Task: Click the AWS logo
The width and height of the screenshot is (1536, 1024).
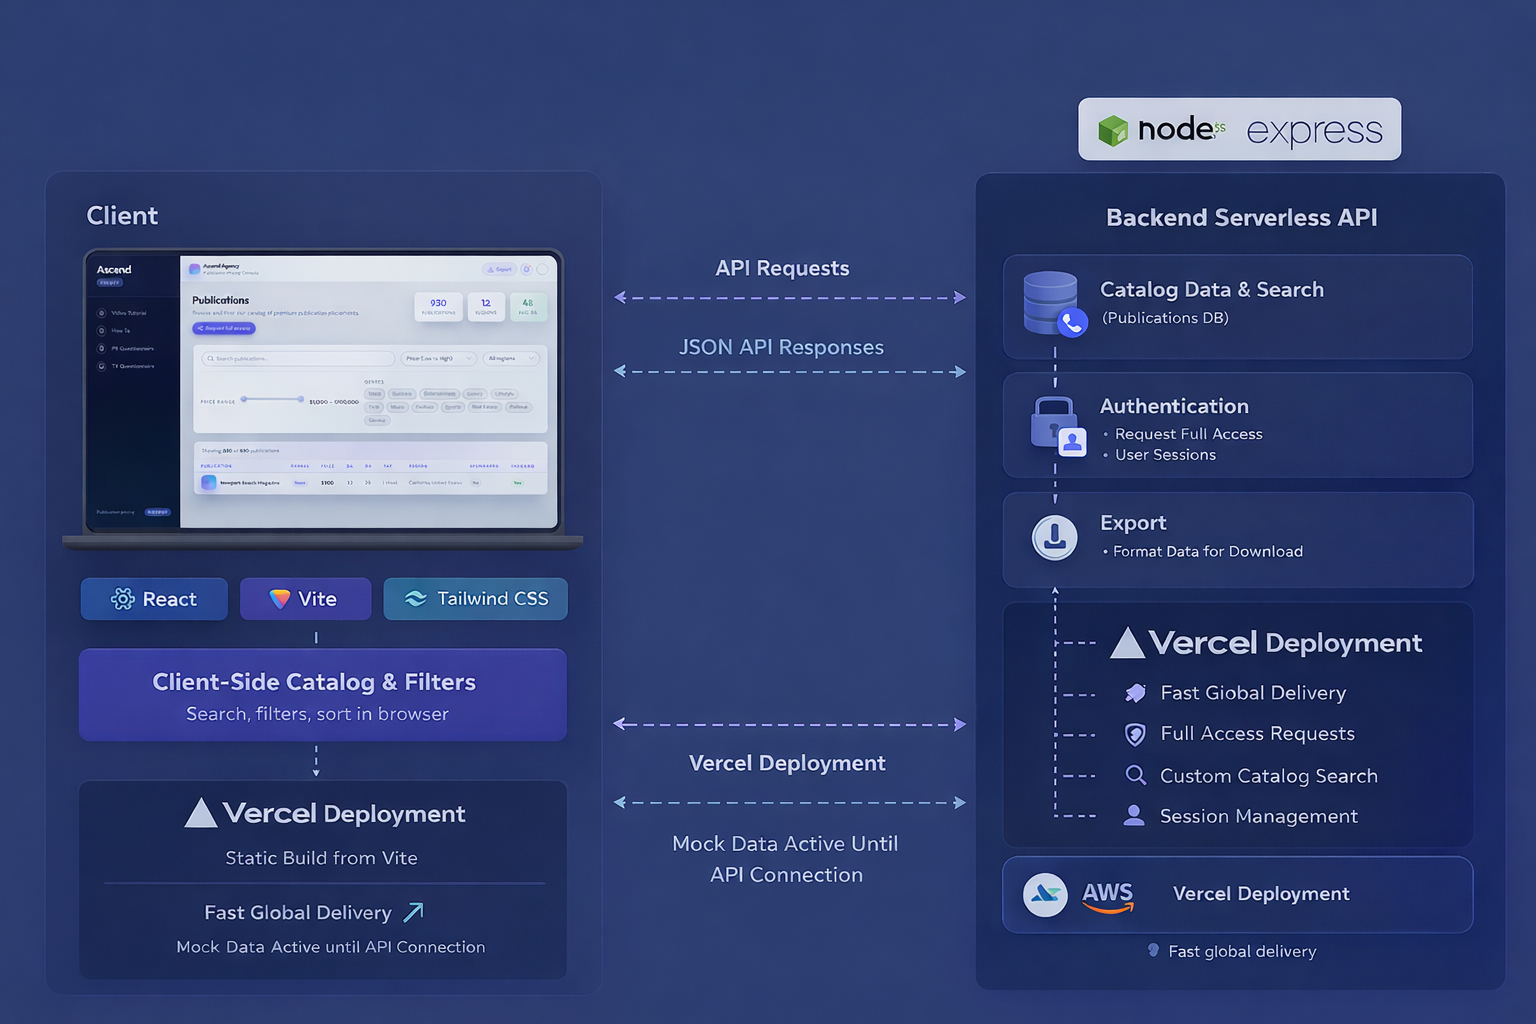Action: click(1107, 895)
